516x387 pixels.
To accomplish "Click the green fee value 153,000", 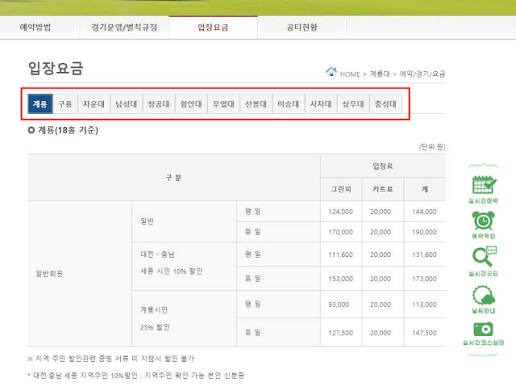I will 341,278.
